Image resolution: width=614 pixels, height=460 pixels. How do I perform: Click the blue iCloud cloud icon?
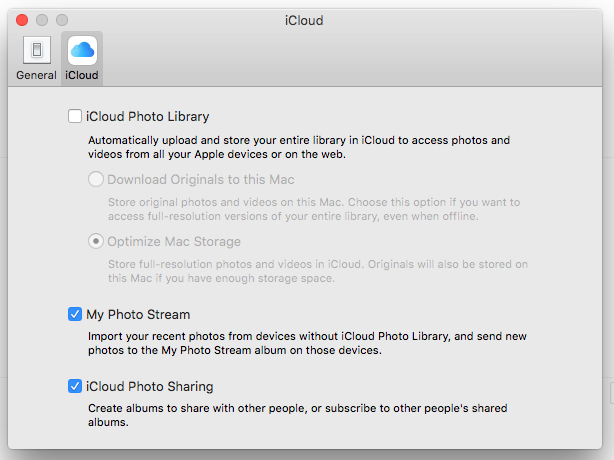tap(82, 50)
